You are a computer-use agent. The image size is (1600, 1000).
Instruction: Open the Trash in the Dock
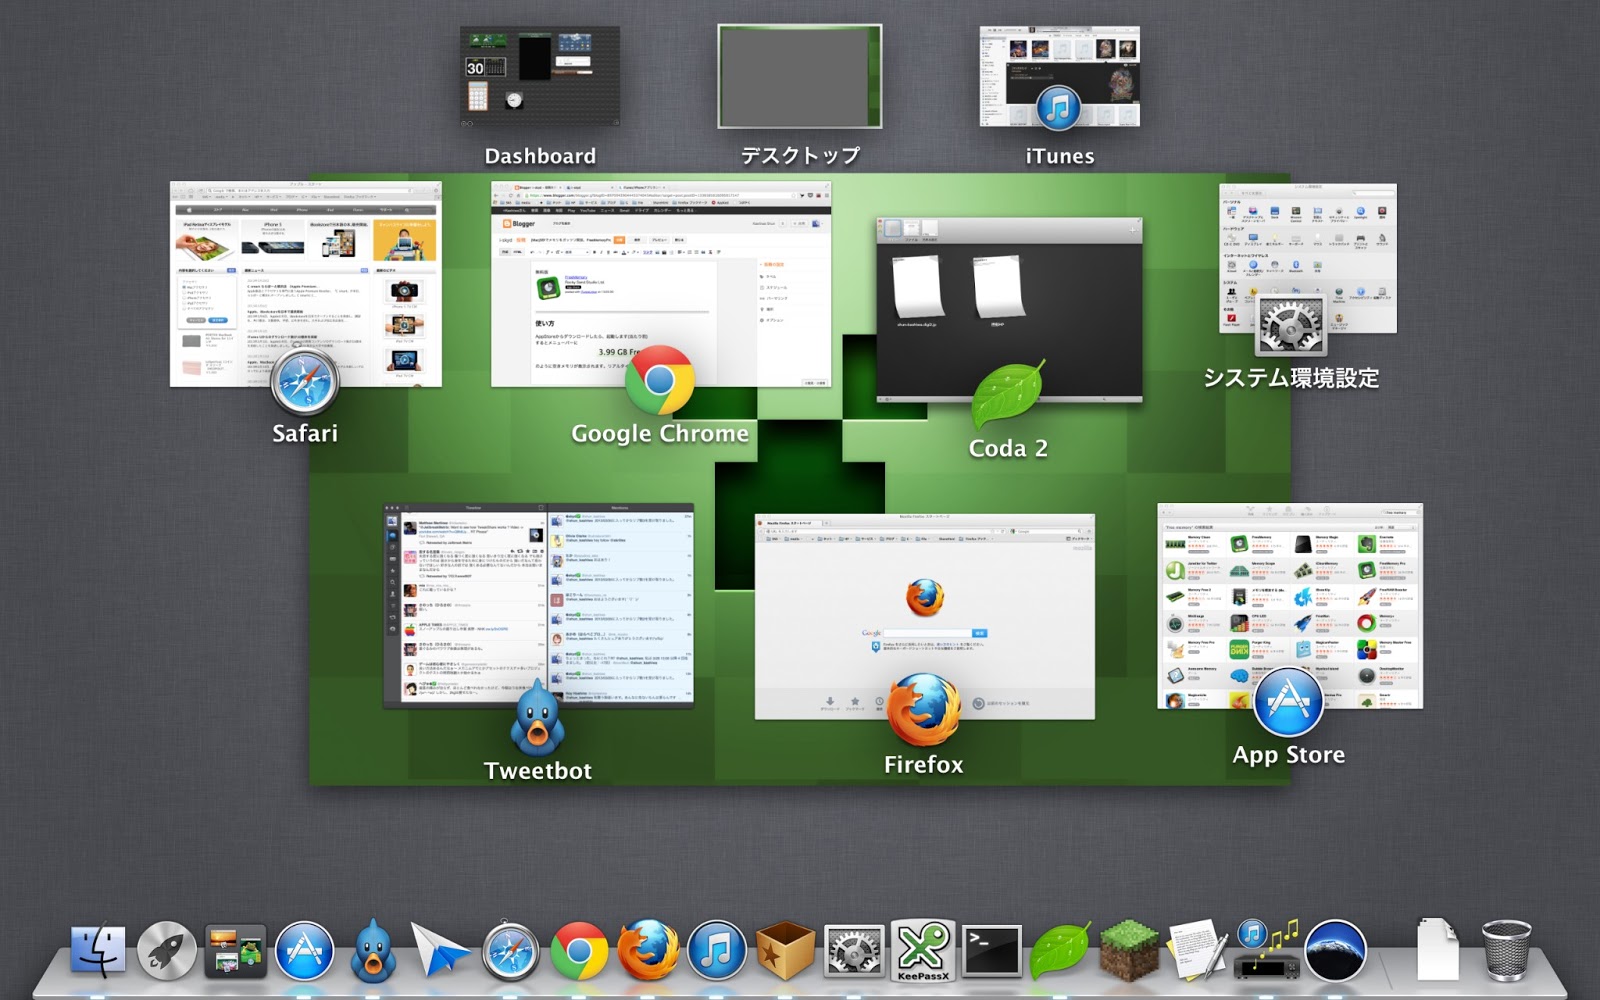coord(1506,950)
